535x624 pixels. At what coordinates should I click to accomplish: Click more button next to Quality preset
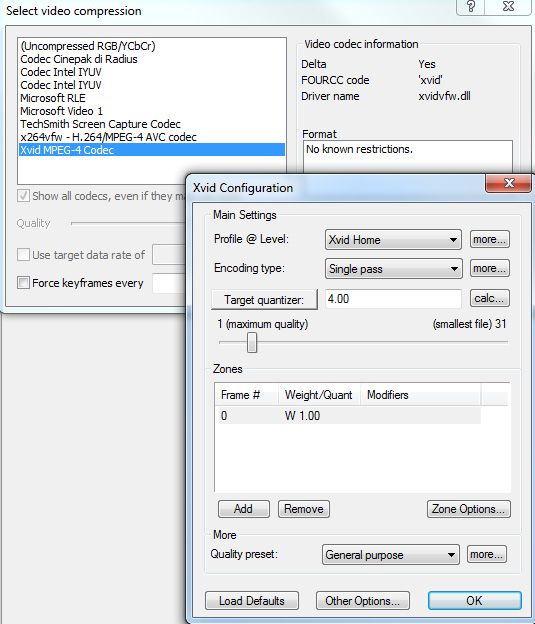tap(487, 554)
